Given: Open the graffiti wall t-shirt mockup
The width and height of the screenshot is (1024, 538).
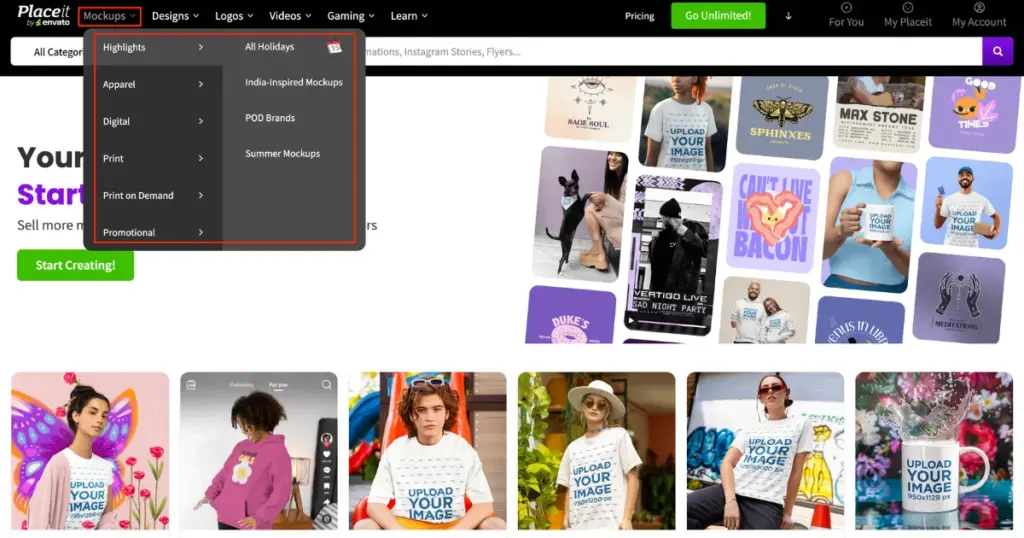Looking at the screenshot, I should pos(765,451).
